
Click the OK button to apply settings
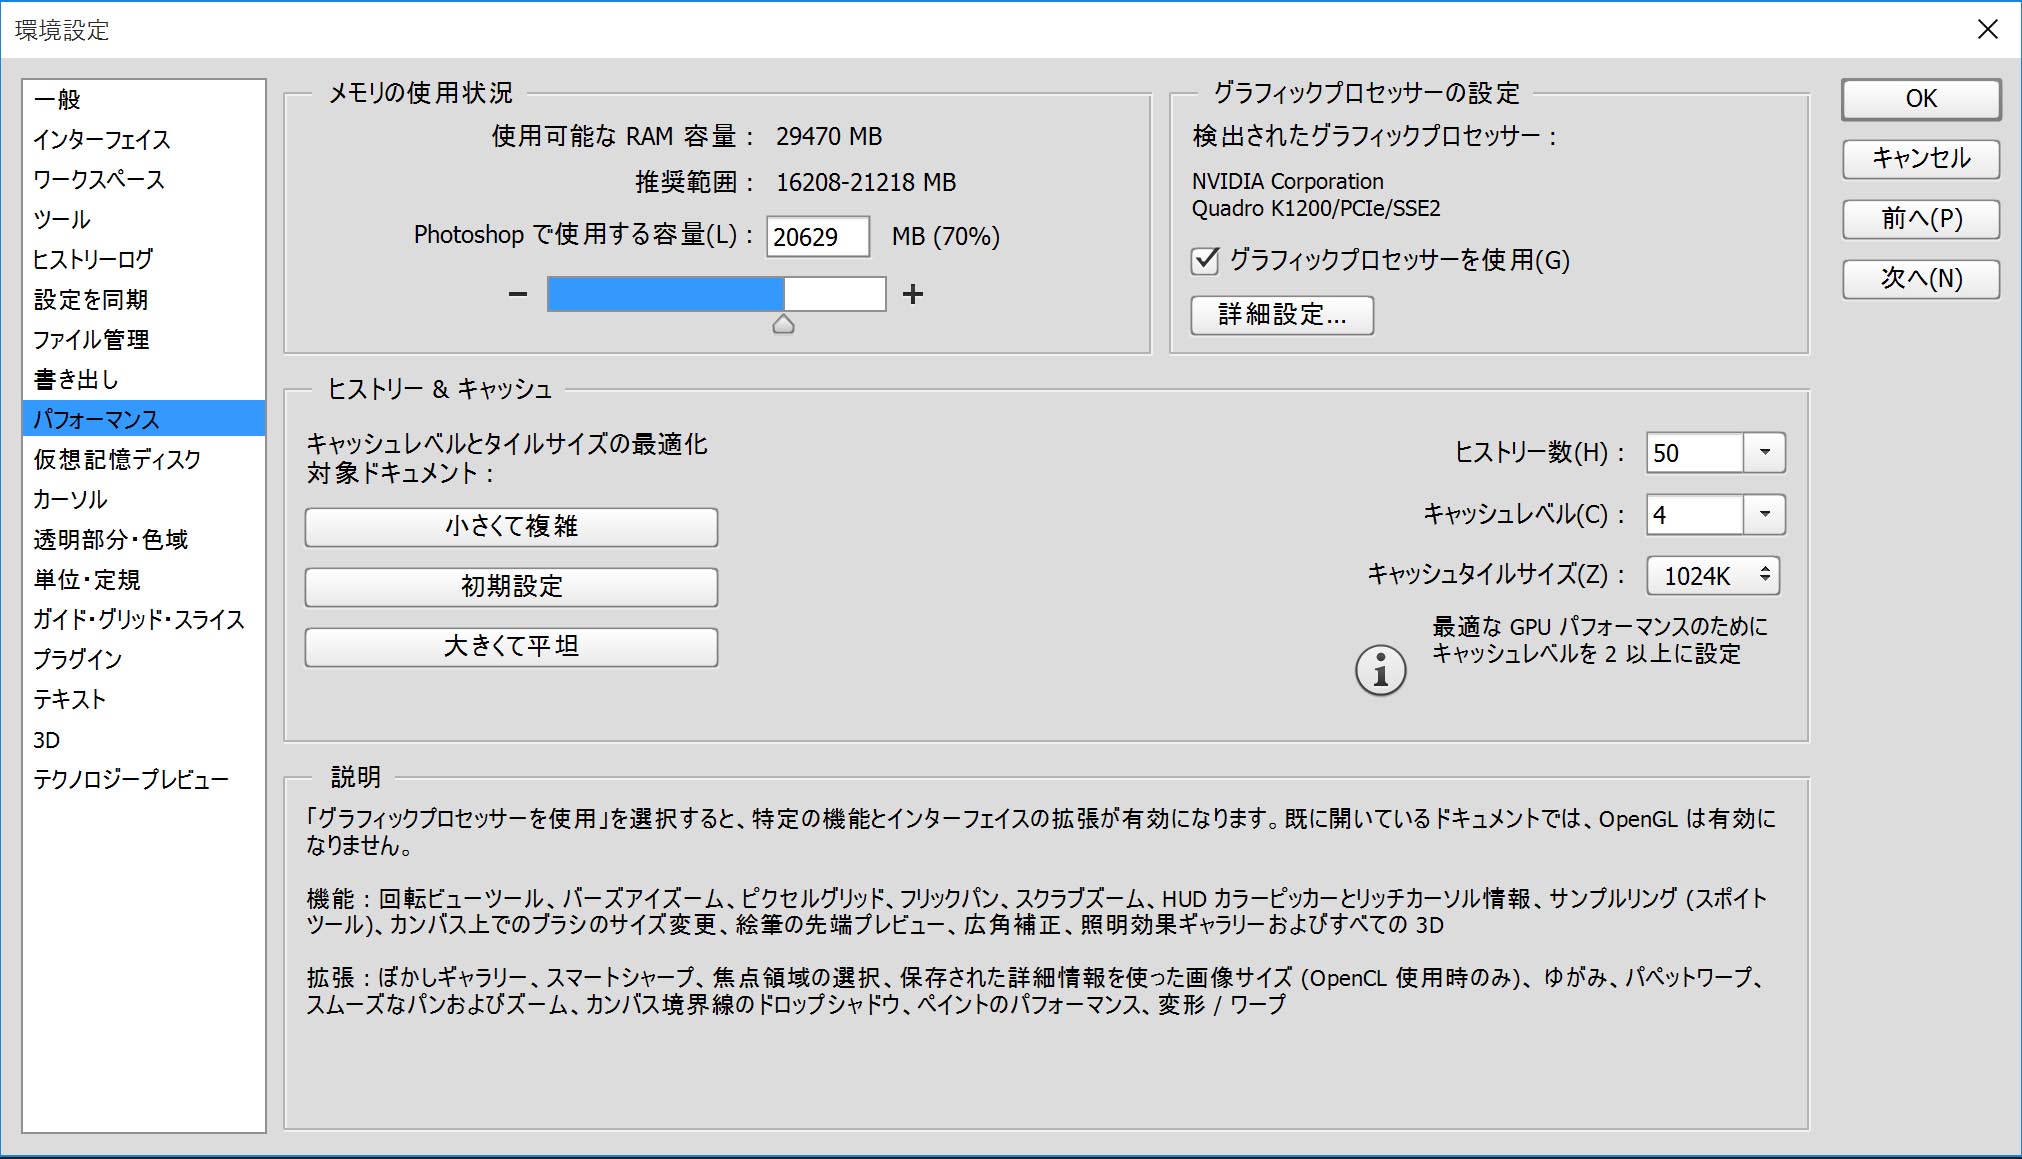pyautogui.click(x=1919, y=99)
